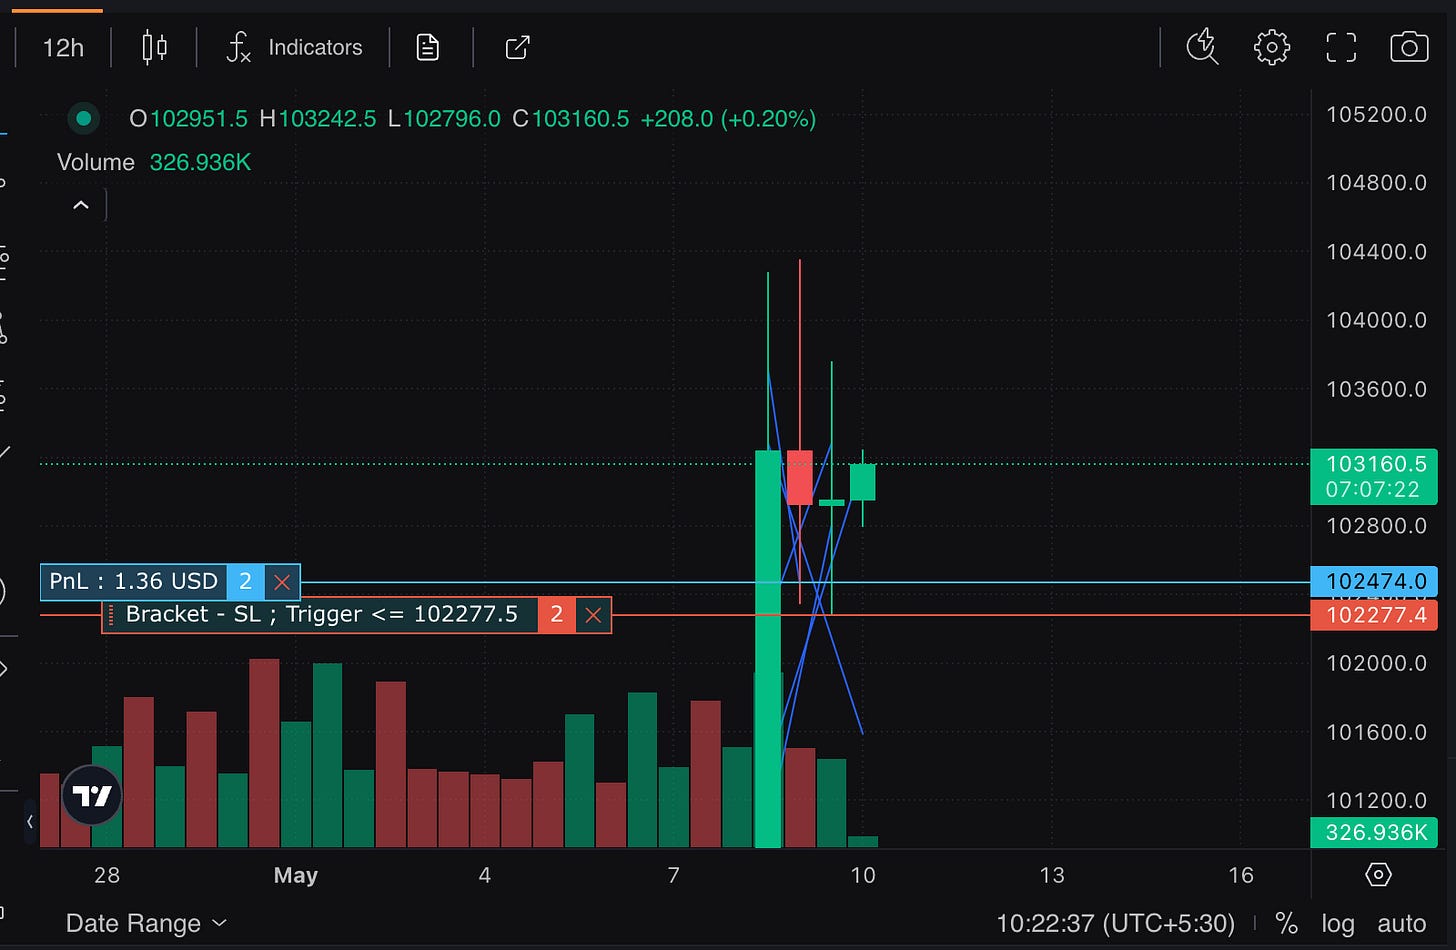This screenshot has width=1456, height=950.
Task: Switch to percent scale
Action: [x=1286, y=923]
